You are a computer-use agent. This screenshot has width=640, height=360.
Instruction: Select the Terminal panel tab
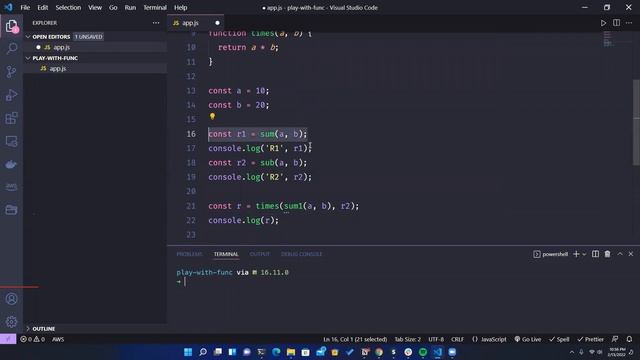(226, 254)
